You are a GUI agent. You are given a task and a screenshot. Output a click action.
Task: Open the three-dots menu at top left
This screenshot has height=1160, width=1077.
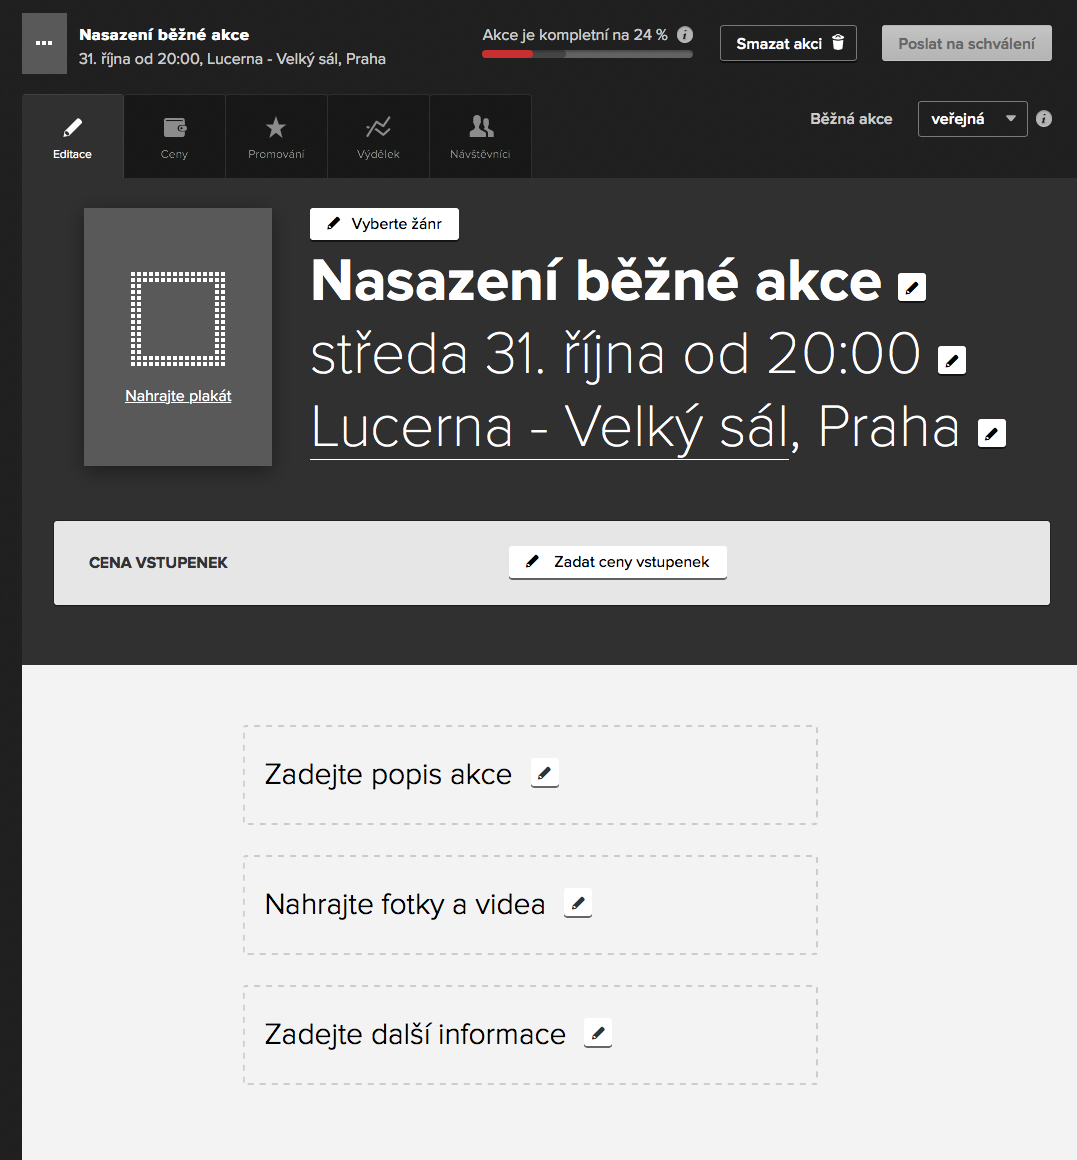pyautogui.click(x=44, y=43)
